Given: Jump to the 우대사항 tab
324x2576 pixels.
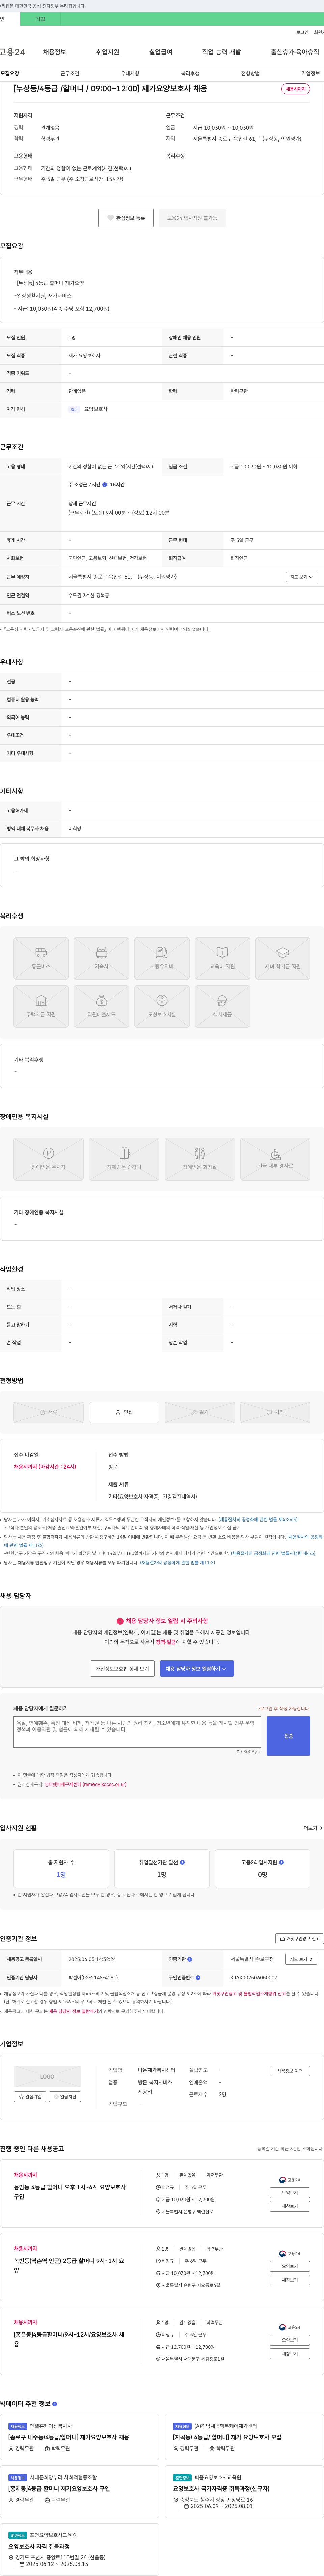Looking at the screenshot, I should 130,73.
